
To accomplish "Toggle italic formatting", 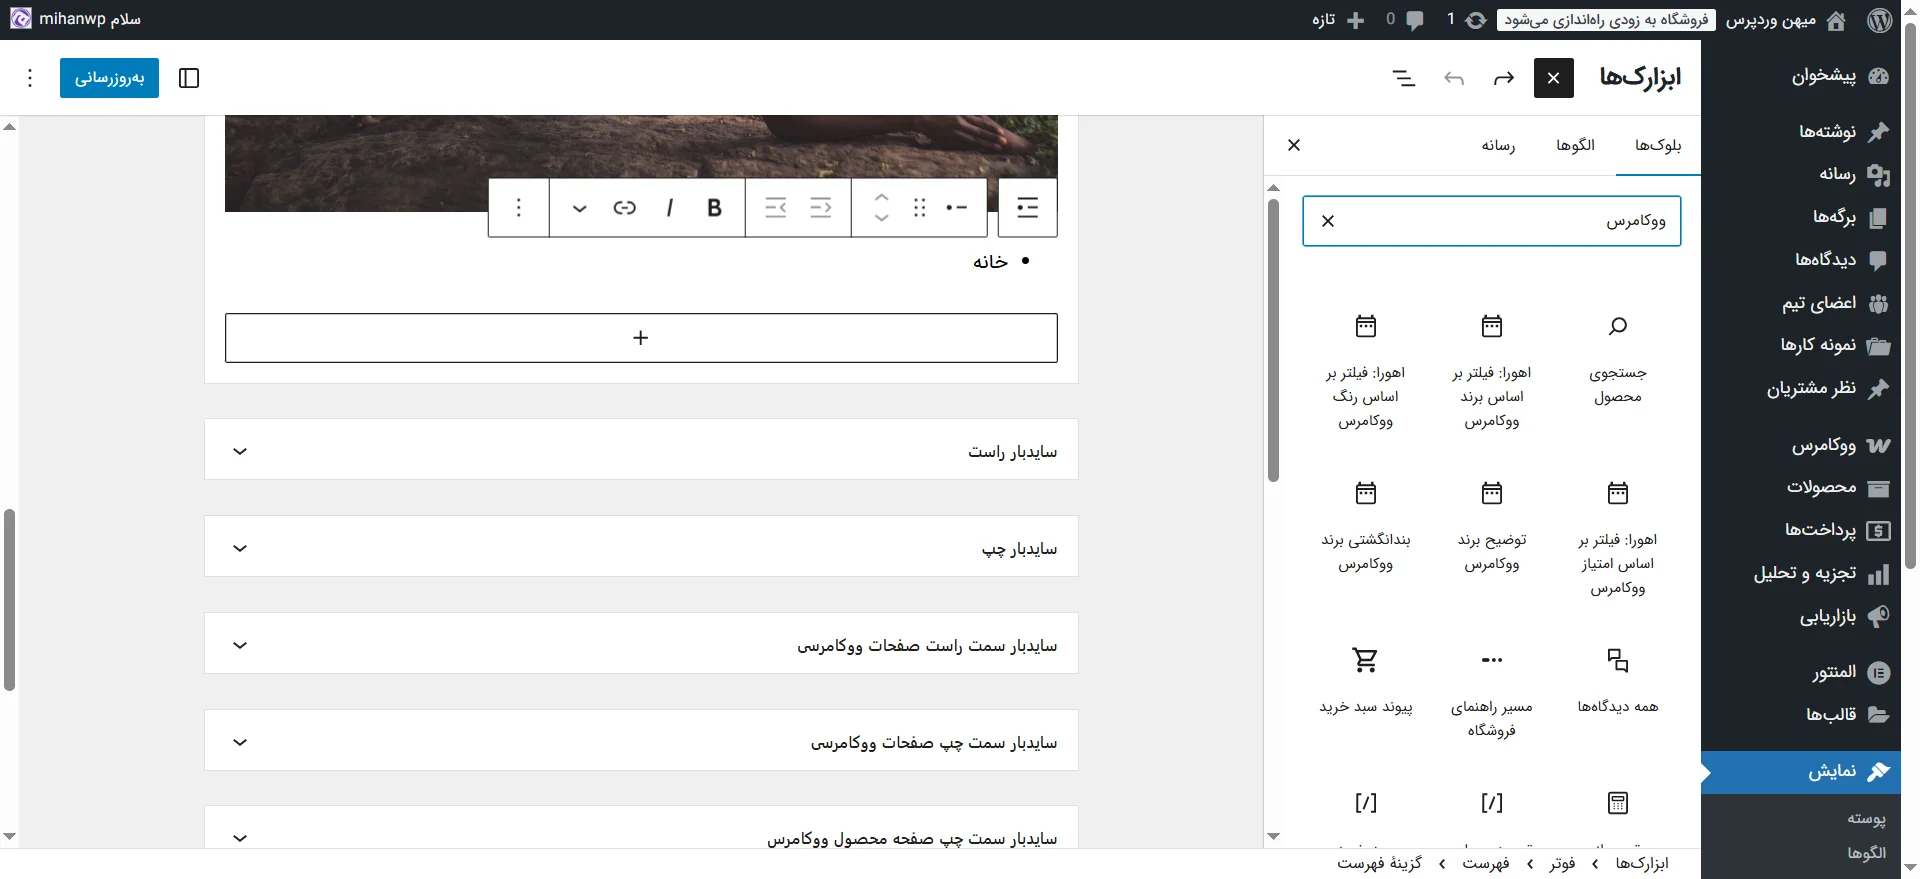I will [670, 208].
